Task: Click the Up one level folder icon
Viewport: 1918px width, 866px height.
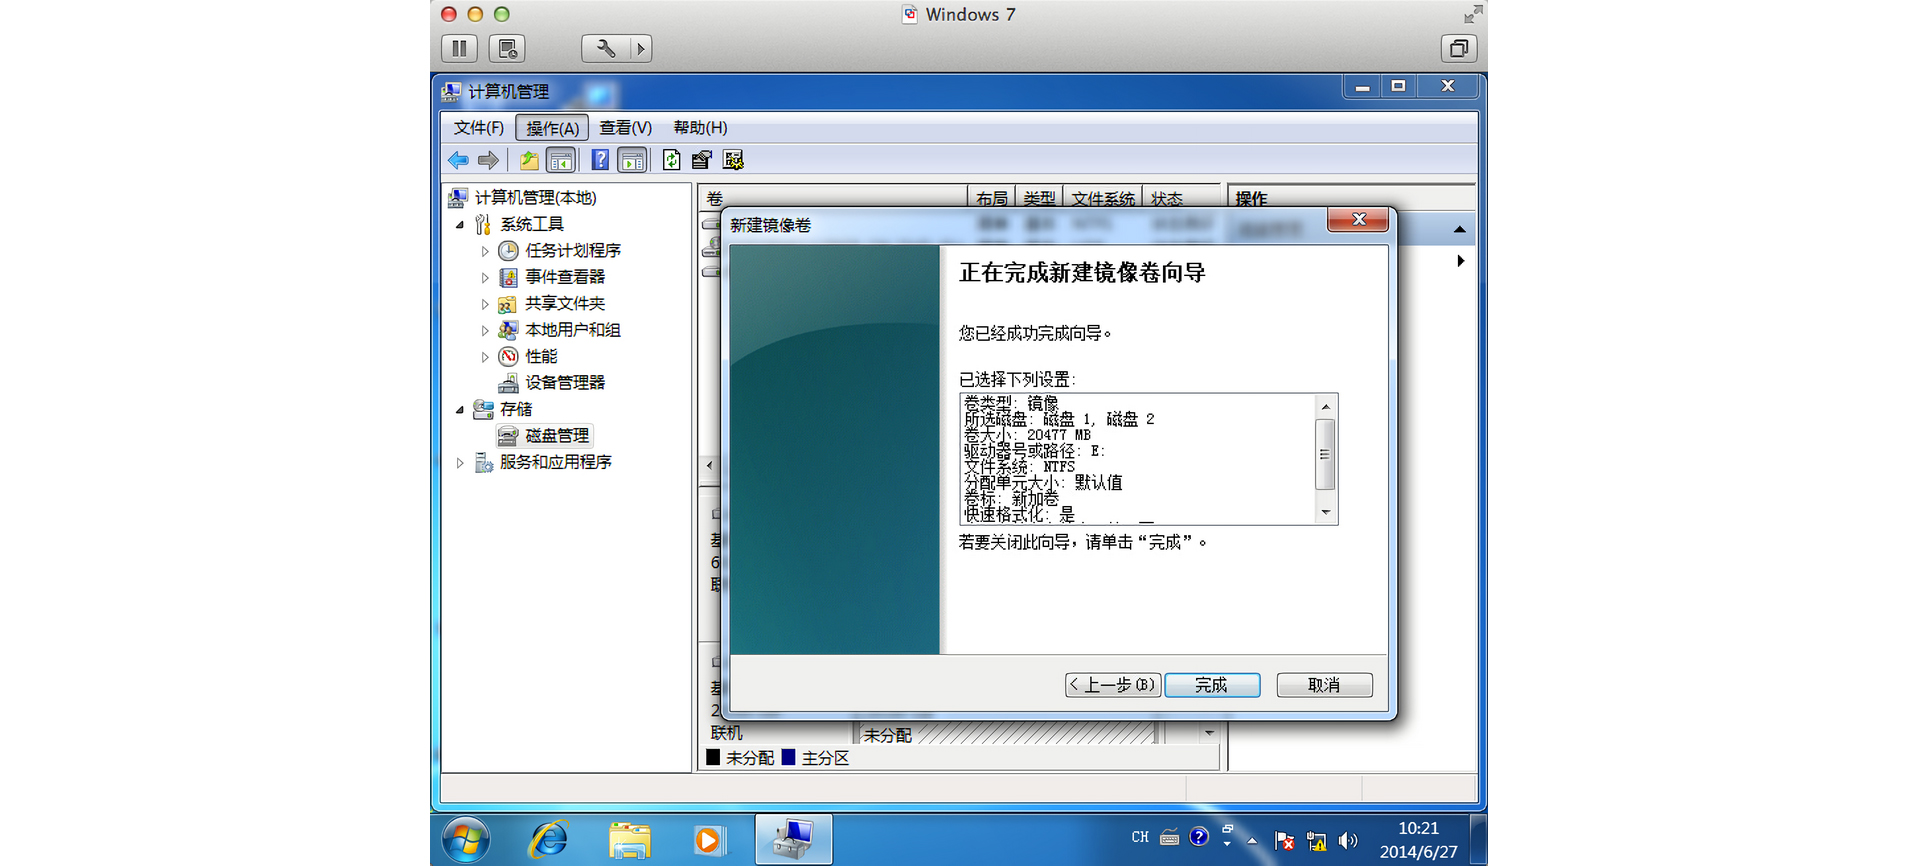Action: (529, 160)
